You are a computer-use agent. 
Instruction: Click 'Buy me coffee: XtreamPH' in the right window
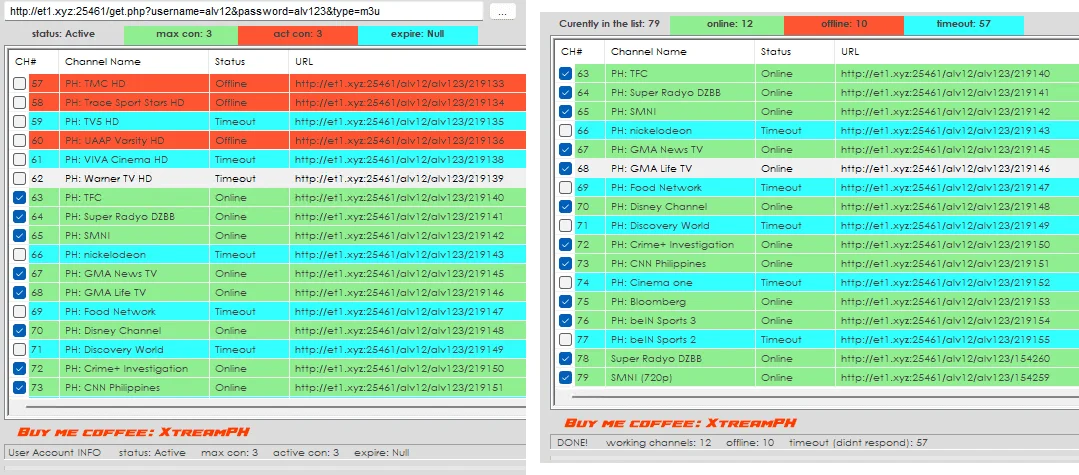click(x=680, y=423)
